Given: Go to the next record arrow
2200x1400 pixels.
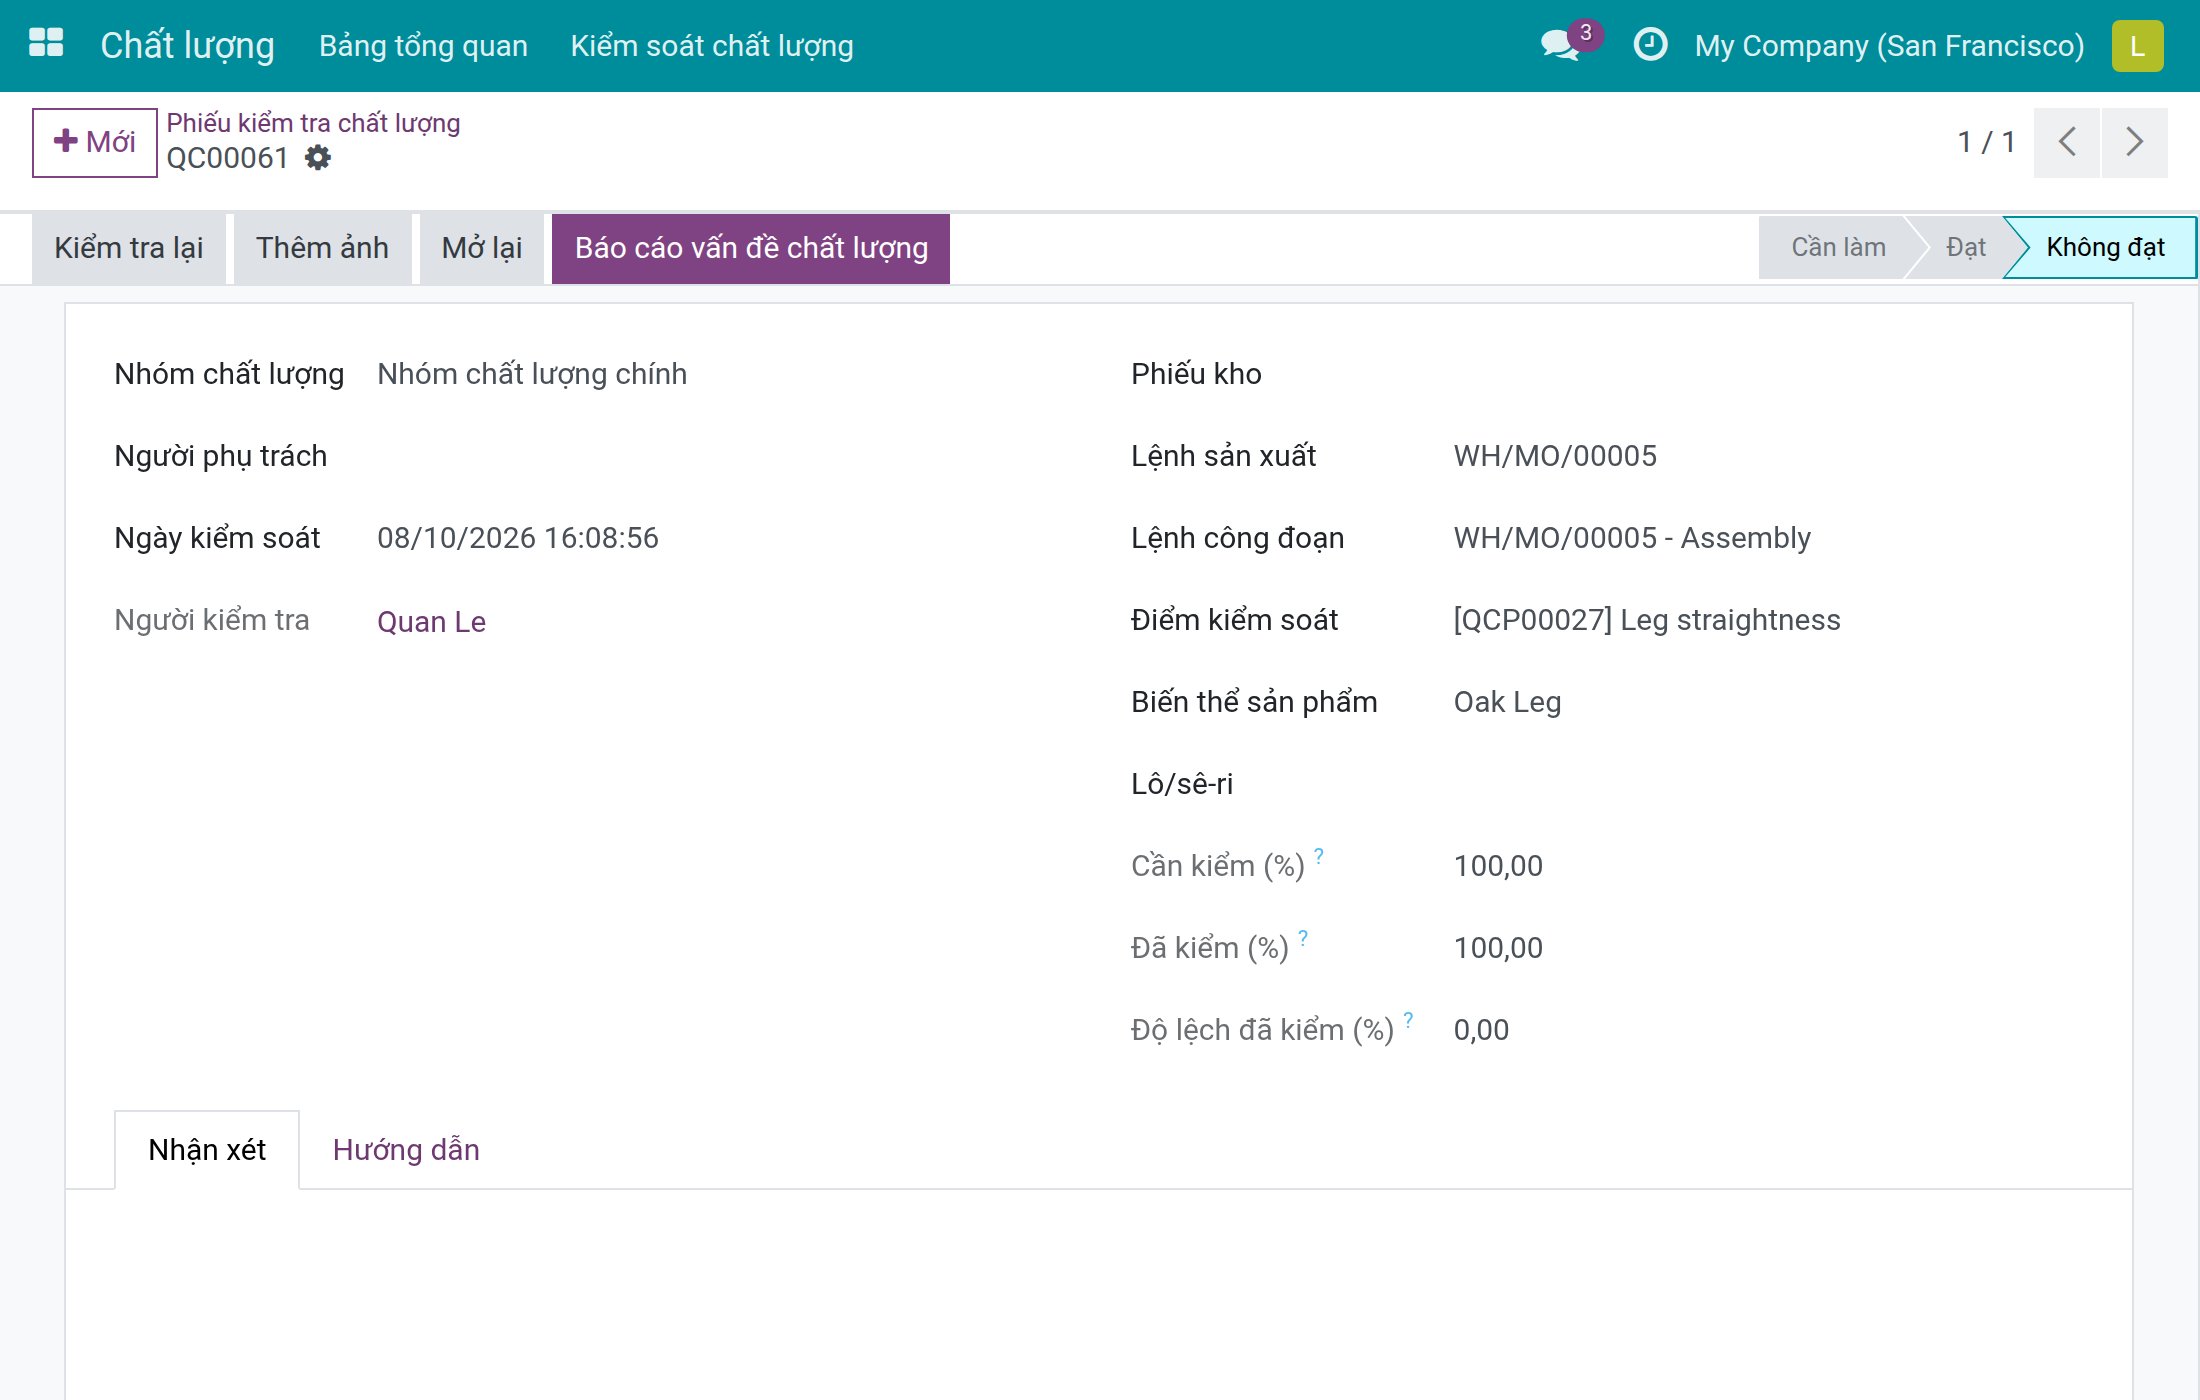Looking at the screenshot, I should tap(2135, 142).
